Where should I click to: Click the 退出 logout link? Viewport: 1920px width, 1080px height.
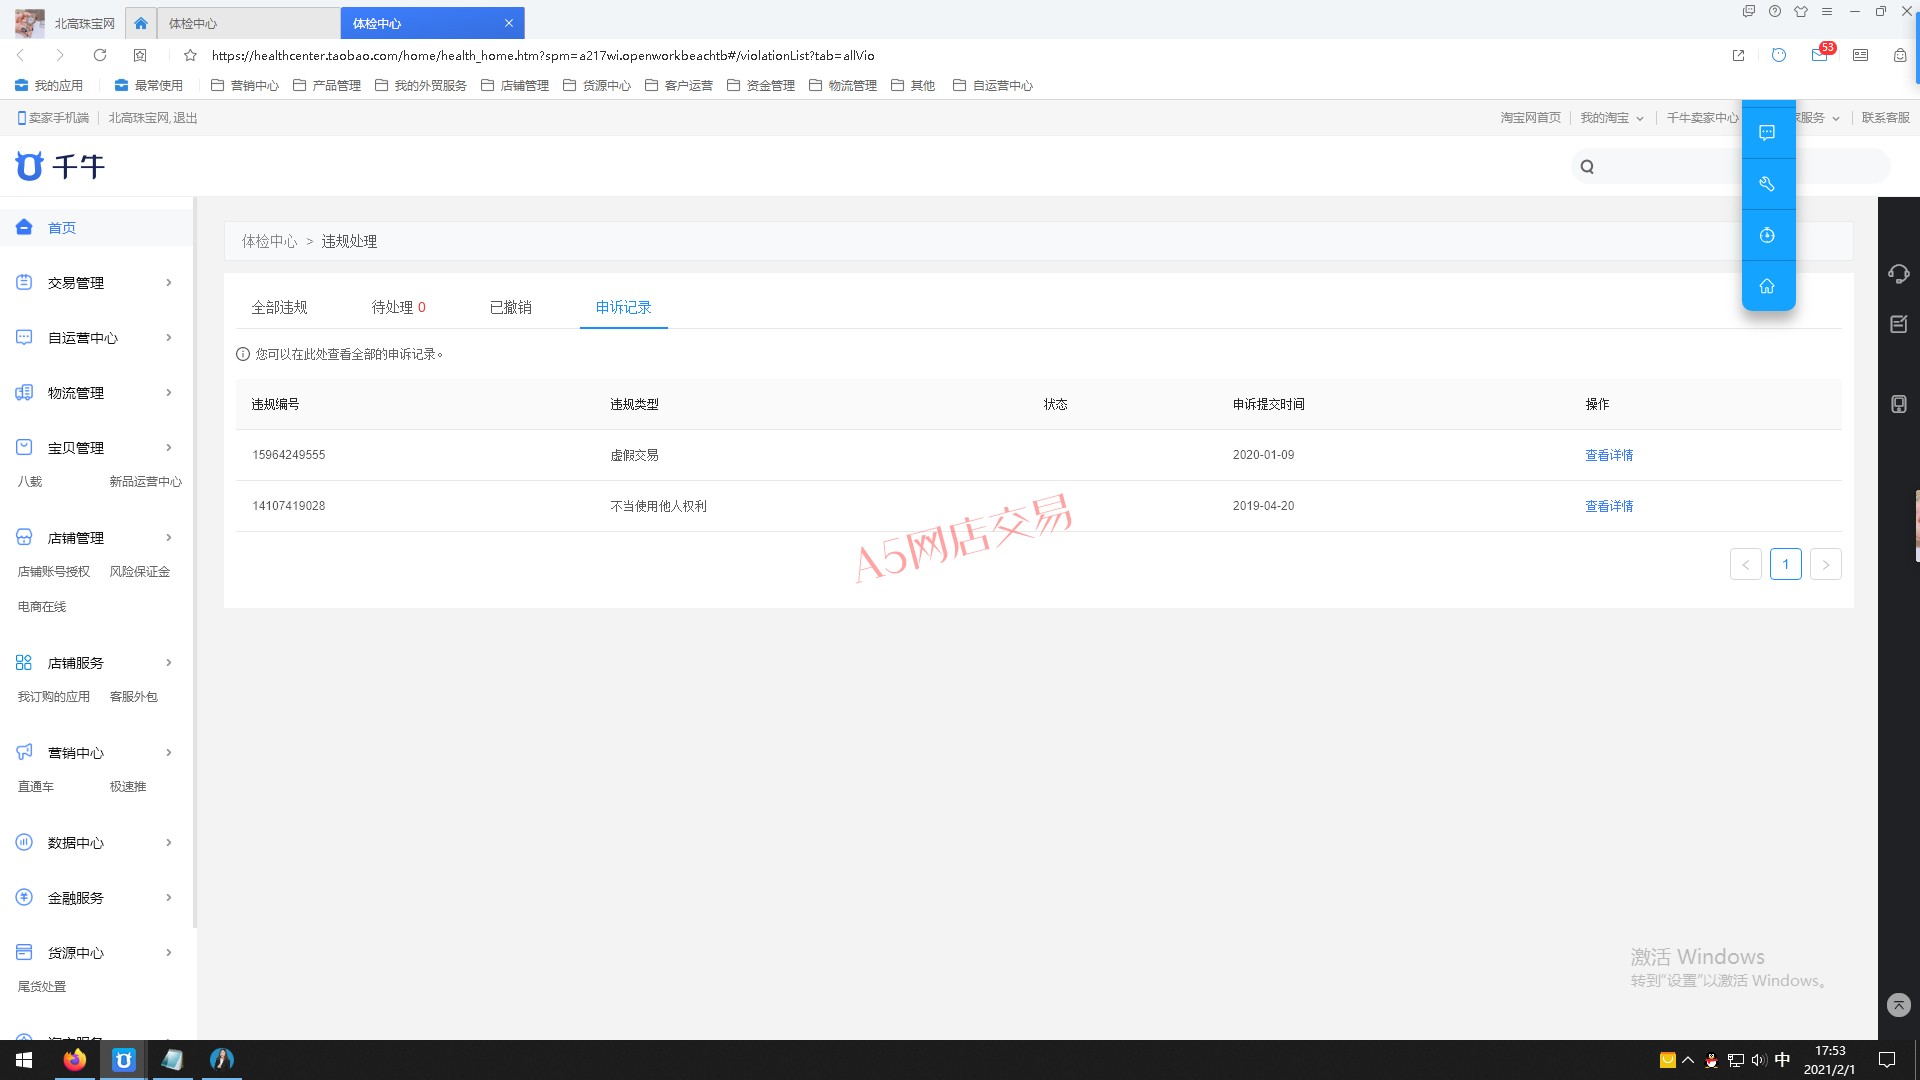pos(185,118)
